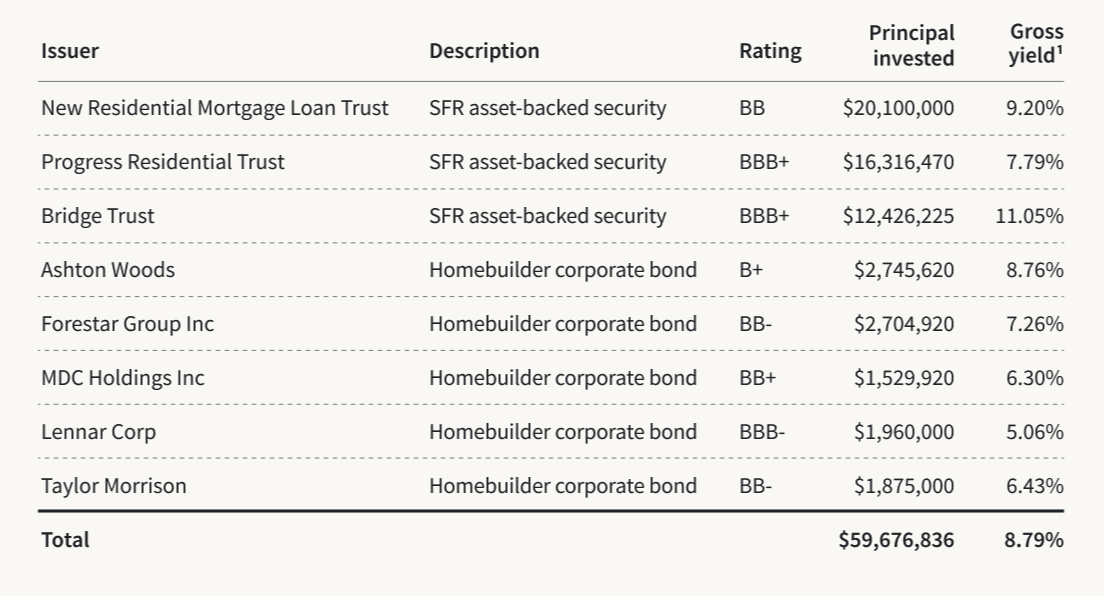1104x596 pixels.
Task: Click the Principal invested column header
Action: point(912,46)
